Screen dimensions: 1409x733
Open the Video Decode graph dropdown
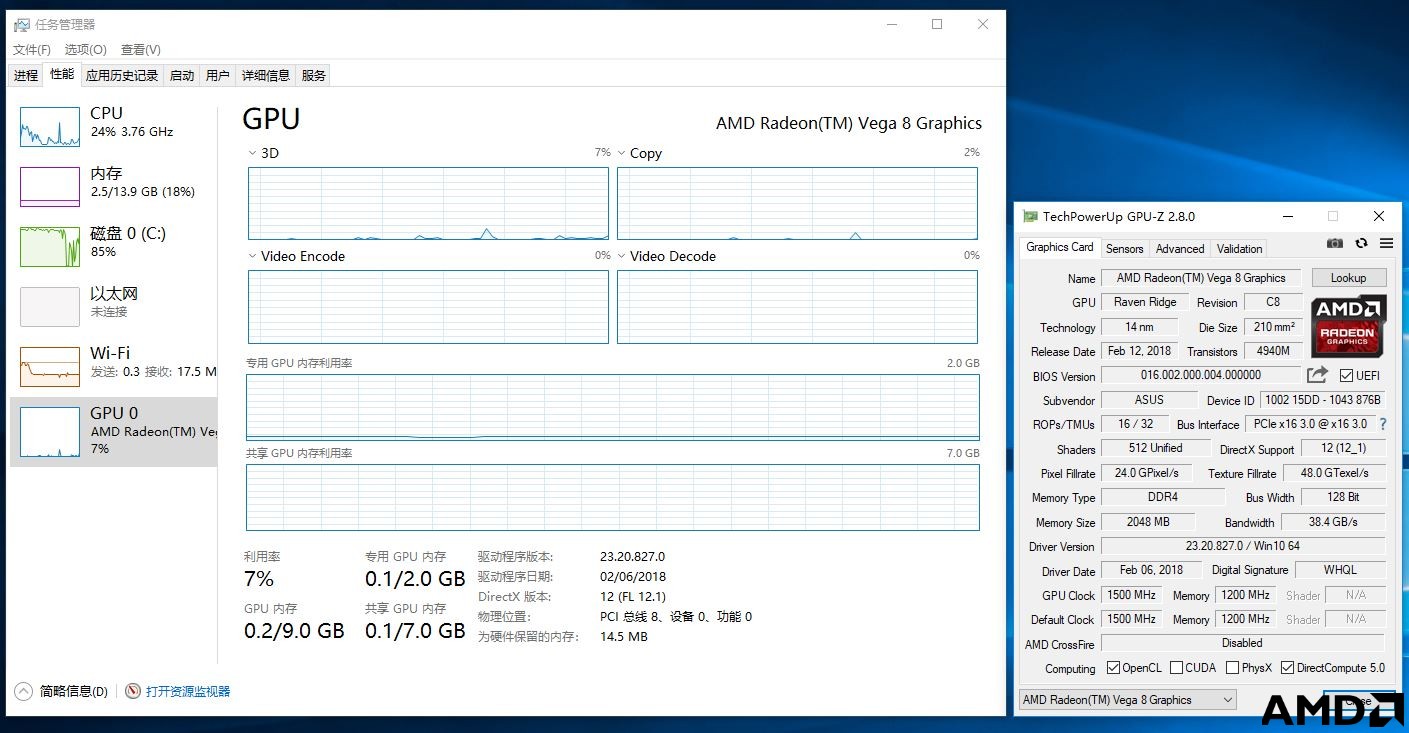(x=621, y=256)
